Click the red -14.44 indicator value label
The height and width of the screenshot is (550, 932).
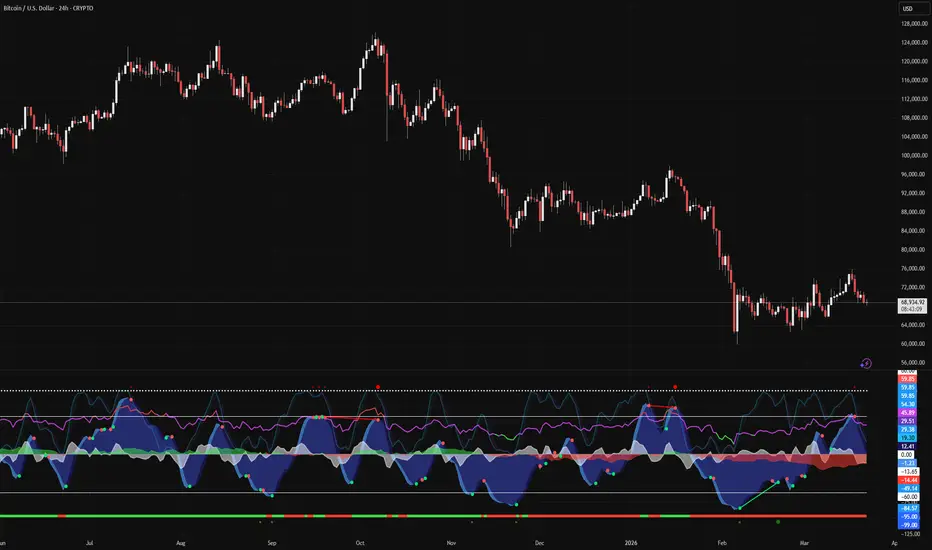pyautogui.click(x=908, y=480)
